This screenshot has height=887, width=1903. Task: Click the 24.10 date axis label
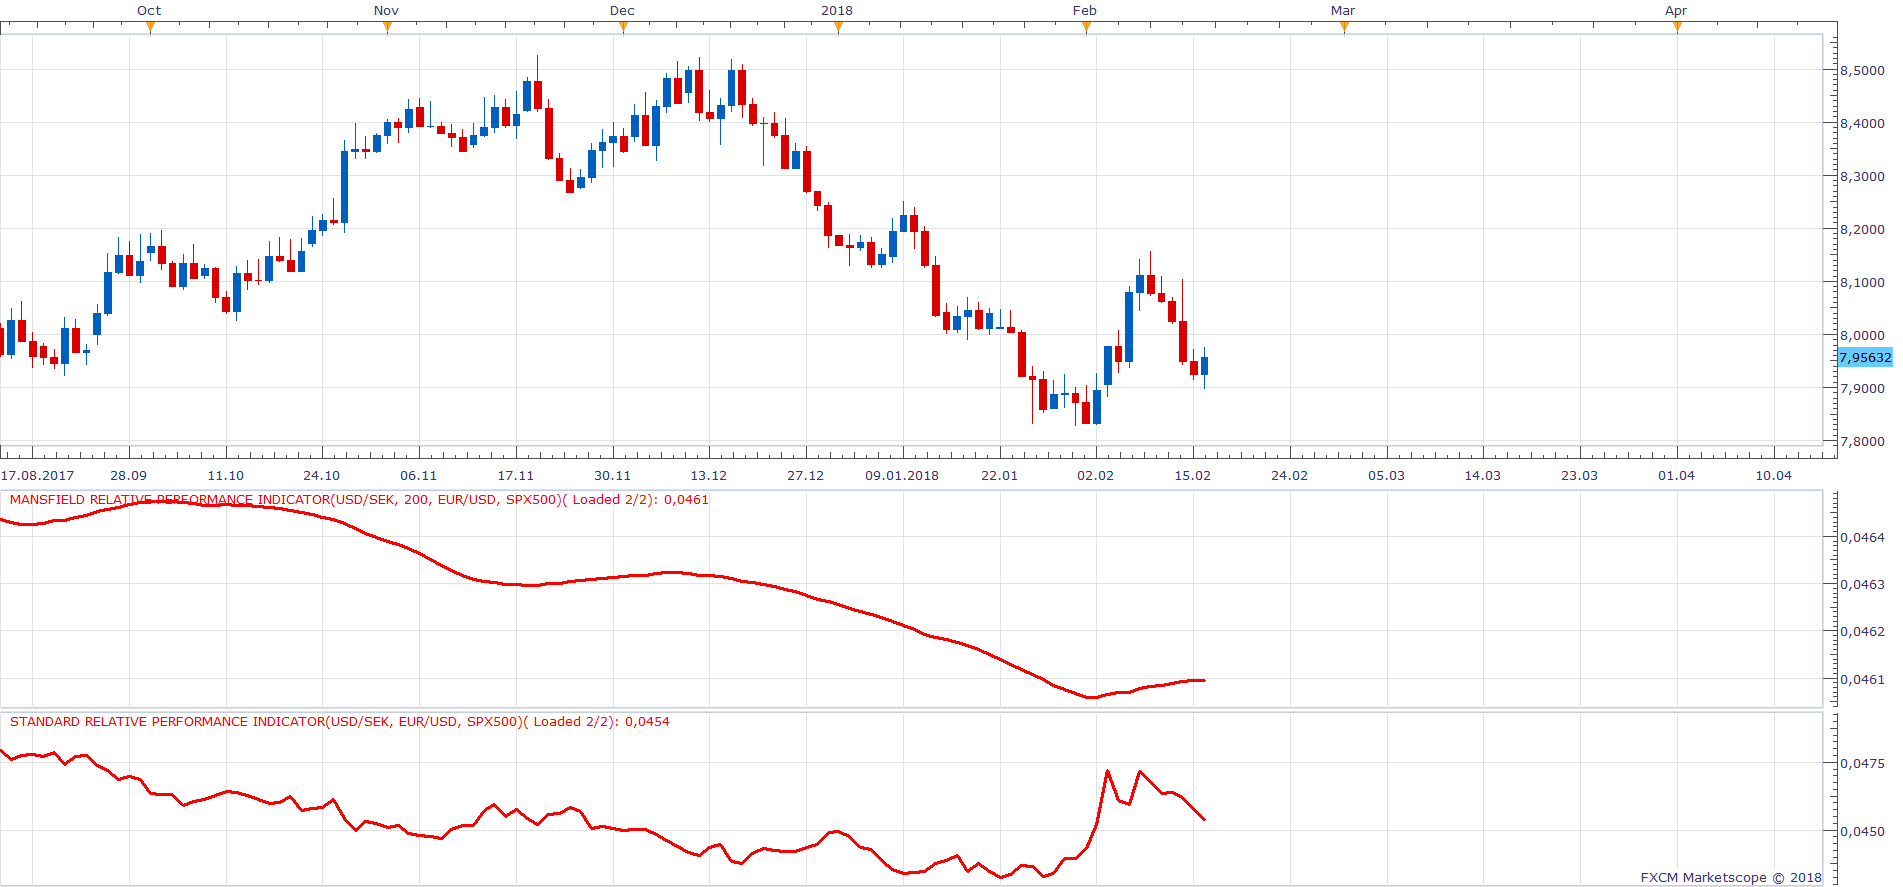[322, 475]
